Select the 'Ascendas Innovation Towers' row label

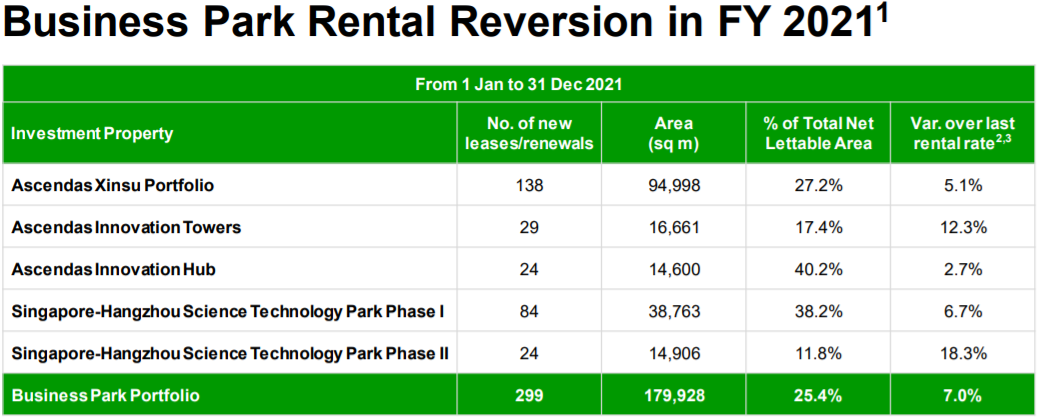[126, 228]
